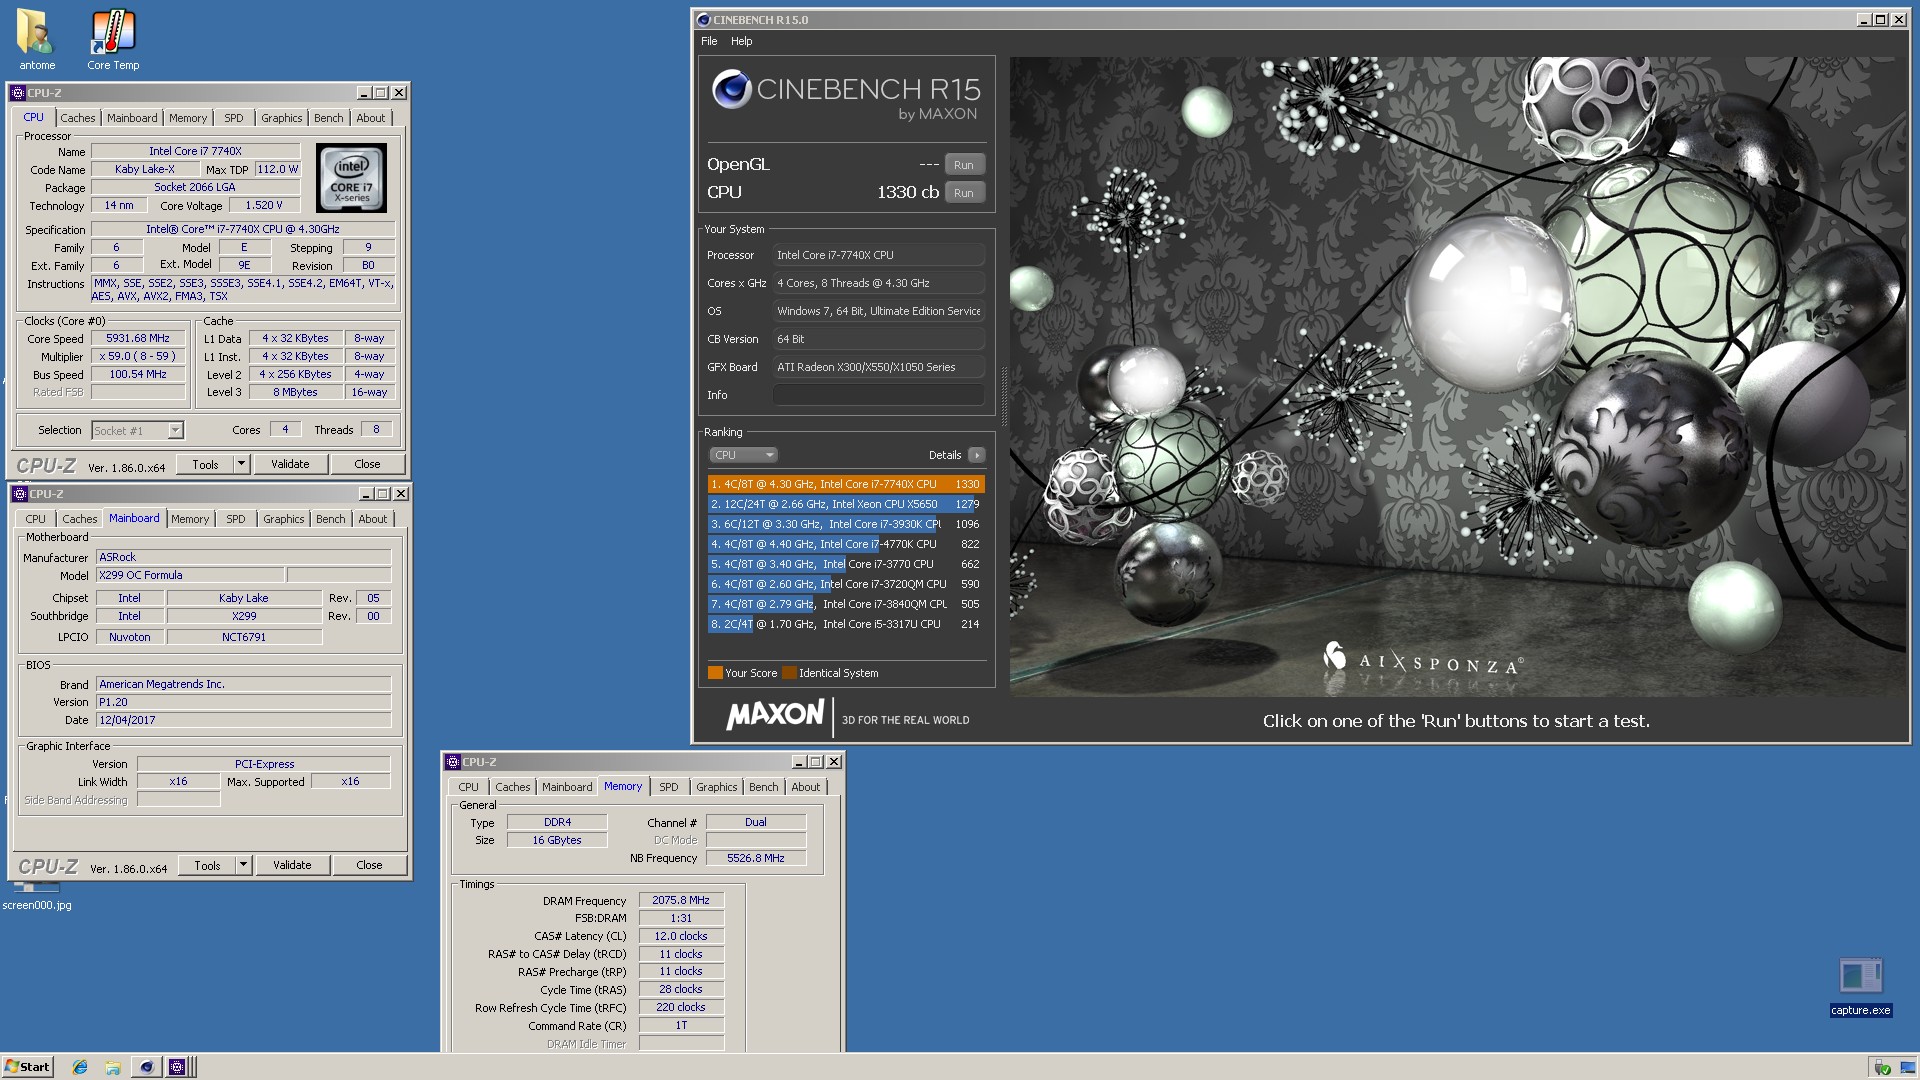
Task: Switch to Caches tab in top CPU-Z
Action: pos(78,118)
